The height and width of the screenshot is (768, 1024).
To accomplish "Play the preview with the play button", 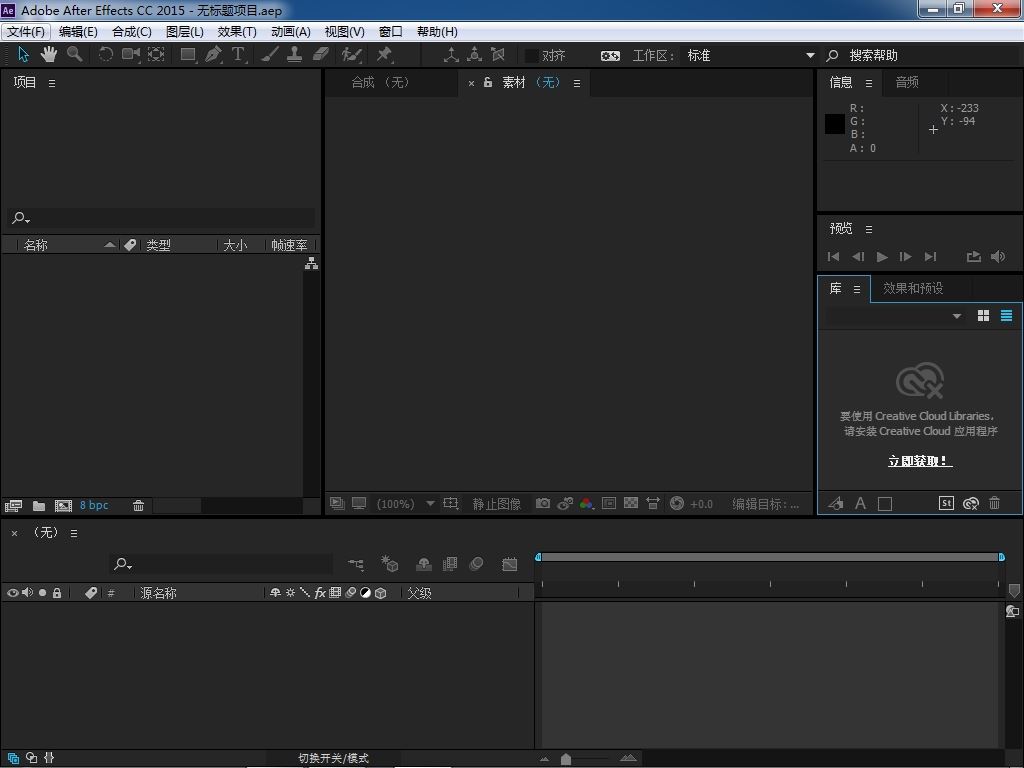I will point(882,257).
